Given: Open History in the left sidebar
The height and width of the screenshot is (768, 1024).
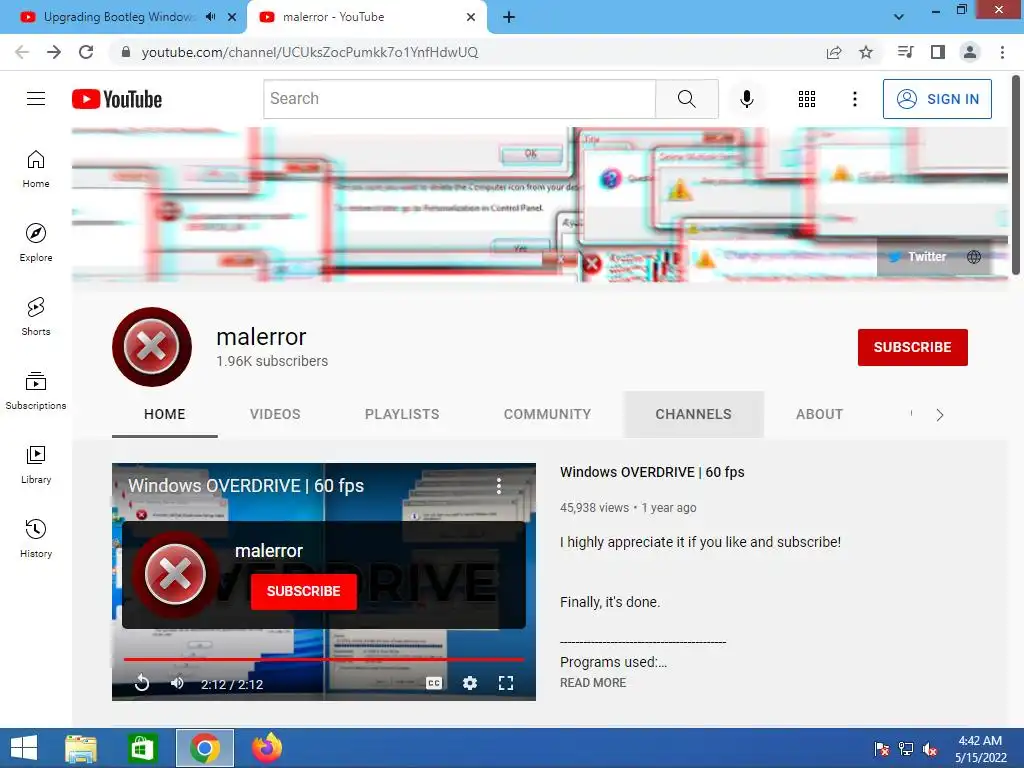Looking at the screenshot, I should [36, 539].
